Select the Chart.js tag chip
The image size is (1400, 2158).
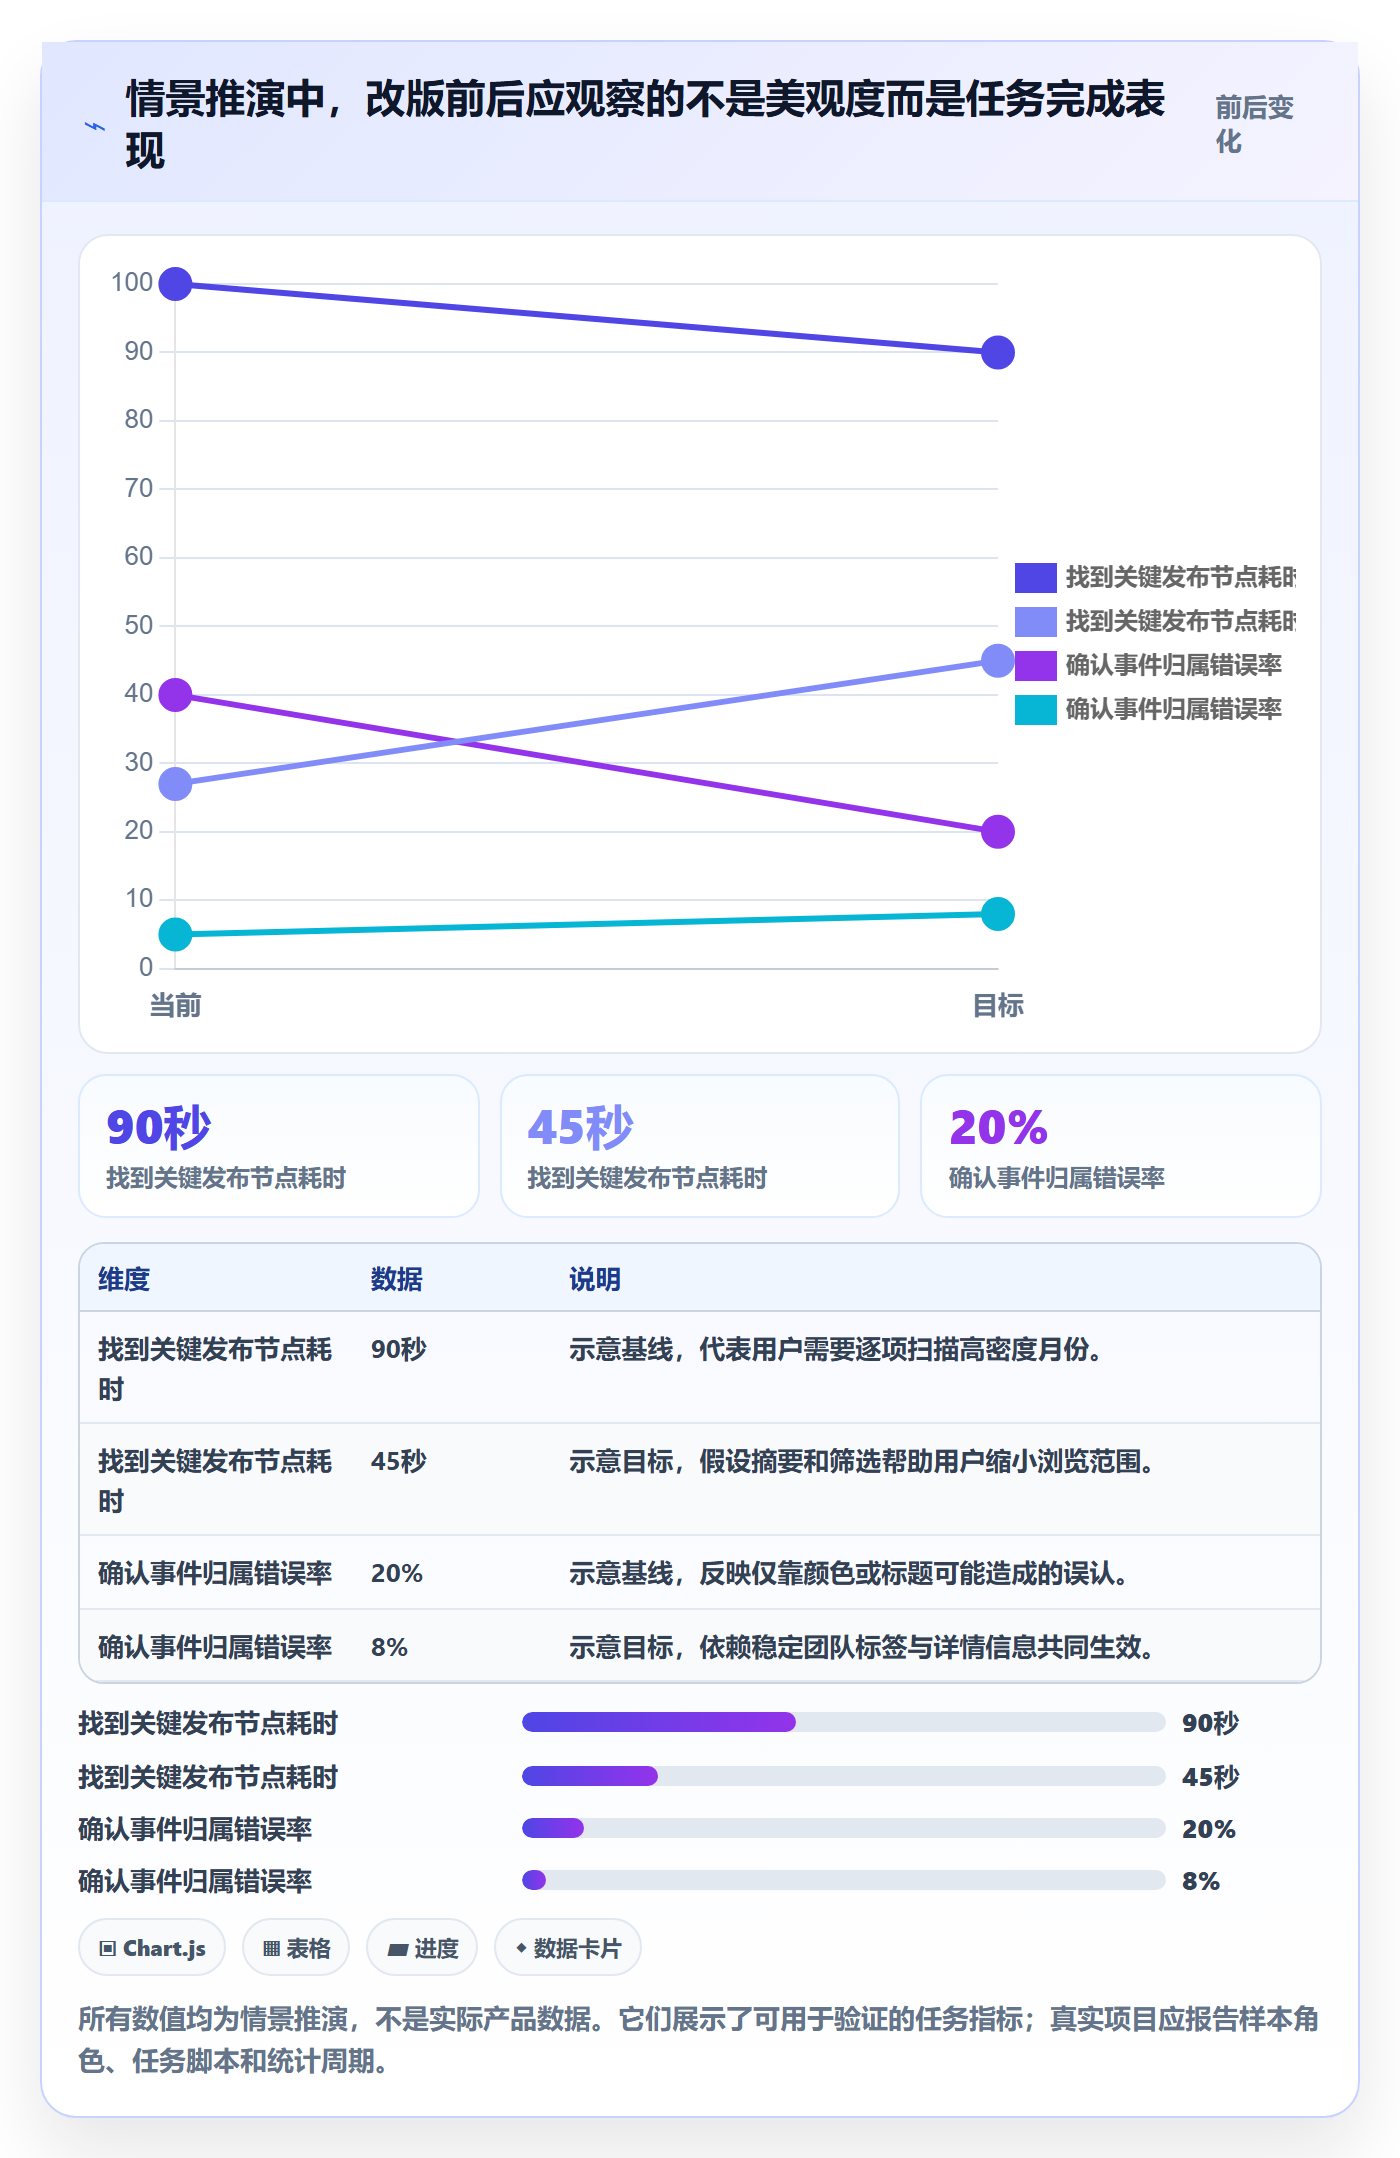(152, 1947)
